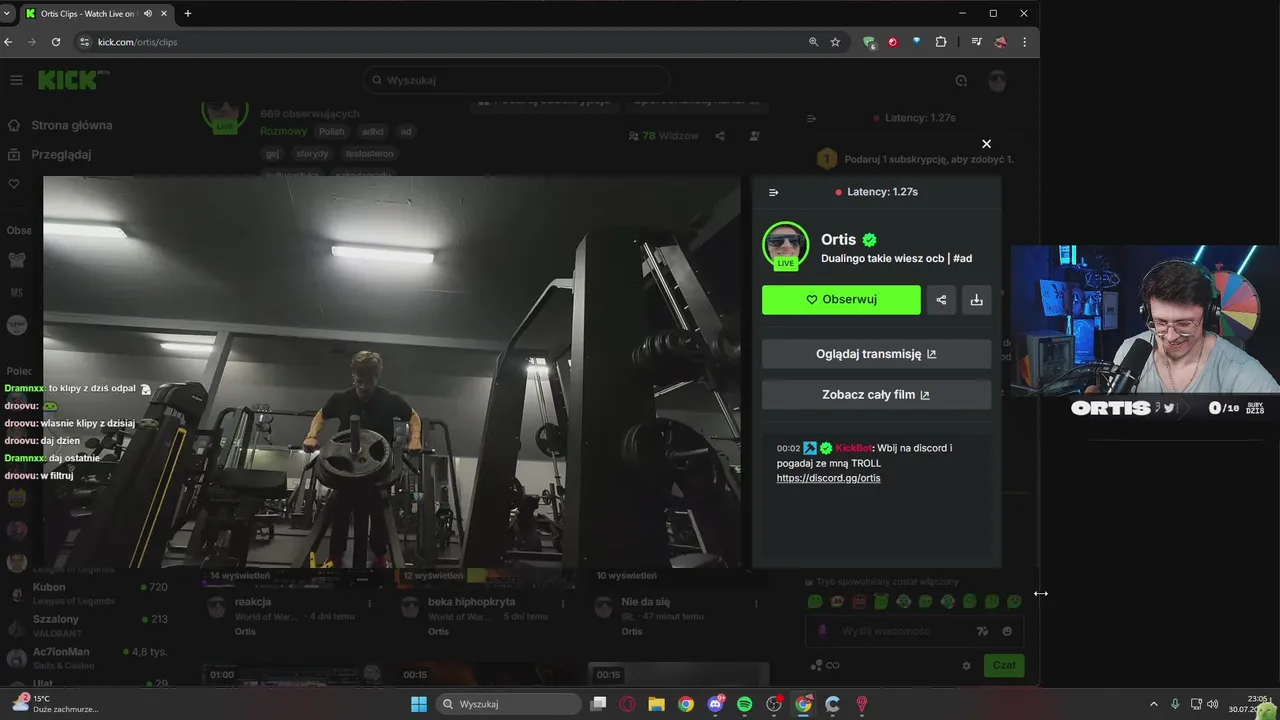Play the gym clip video

[392, 372]
